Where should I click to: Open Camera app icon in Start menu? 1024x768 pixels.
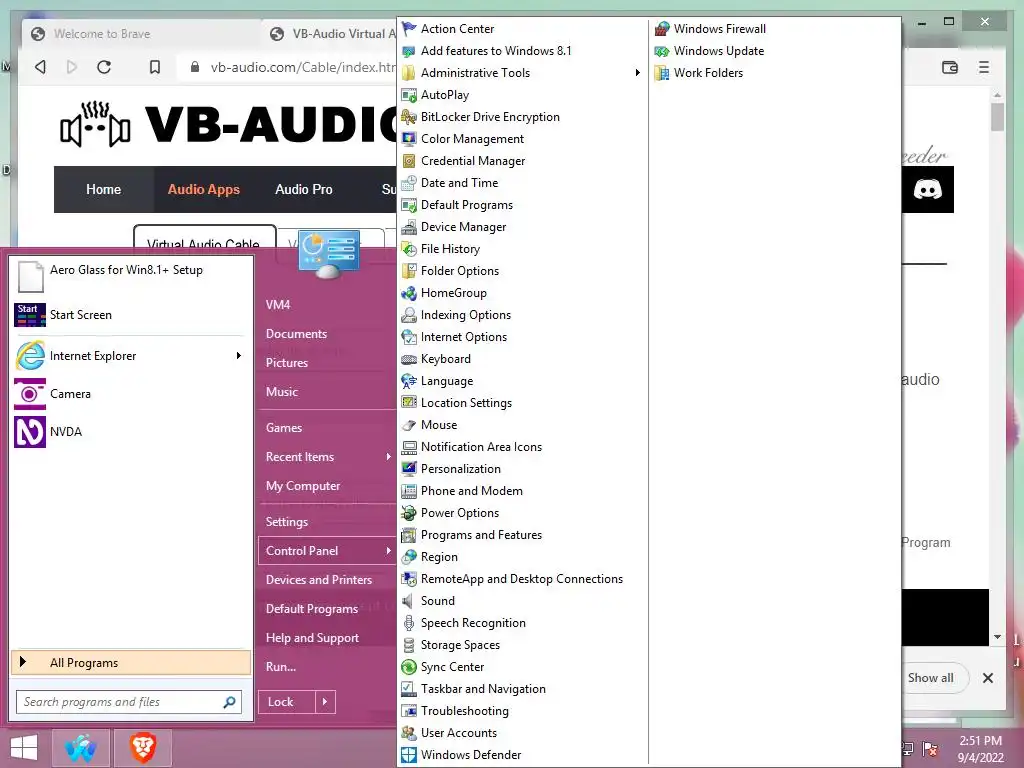(30, 394)
